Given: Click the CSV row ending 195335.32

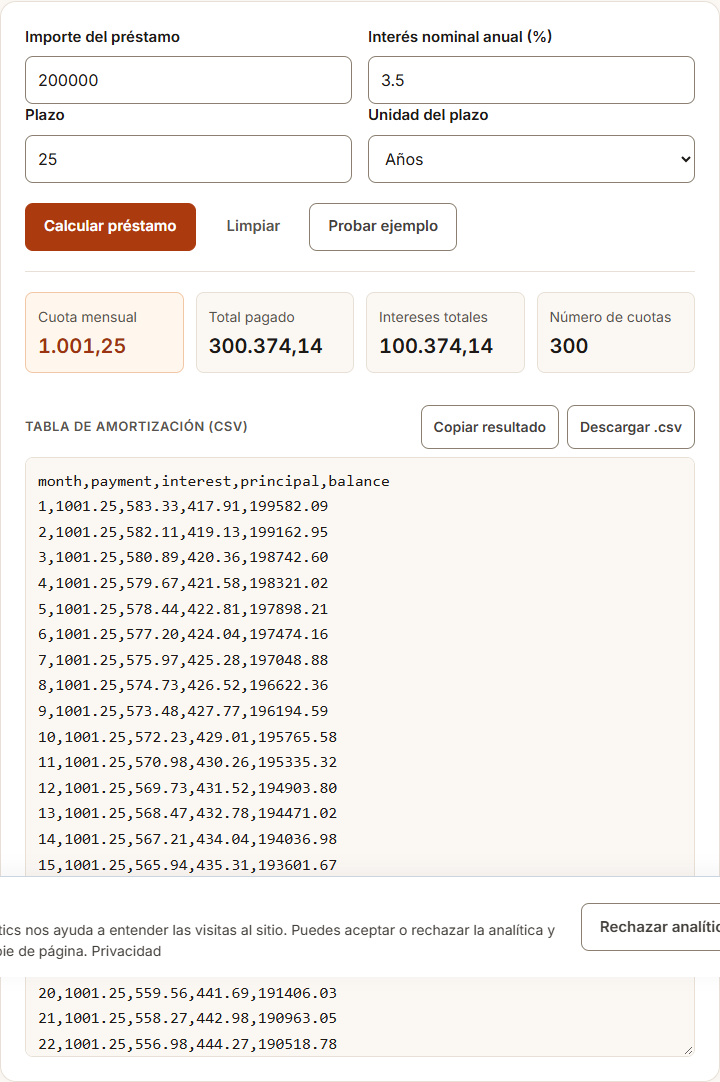Looking at the screenshot, I should tap(188, 763).
